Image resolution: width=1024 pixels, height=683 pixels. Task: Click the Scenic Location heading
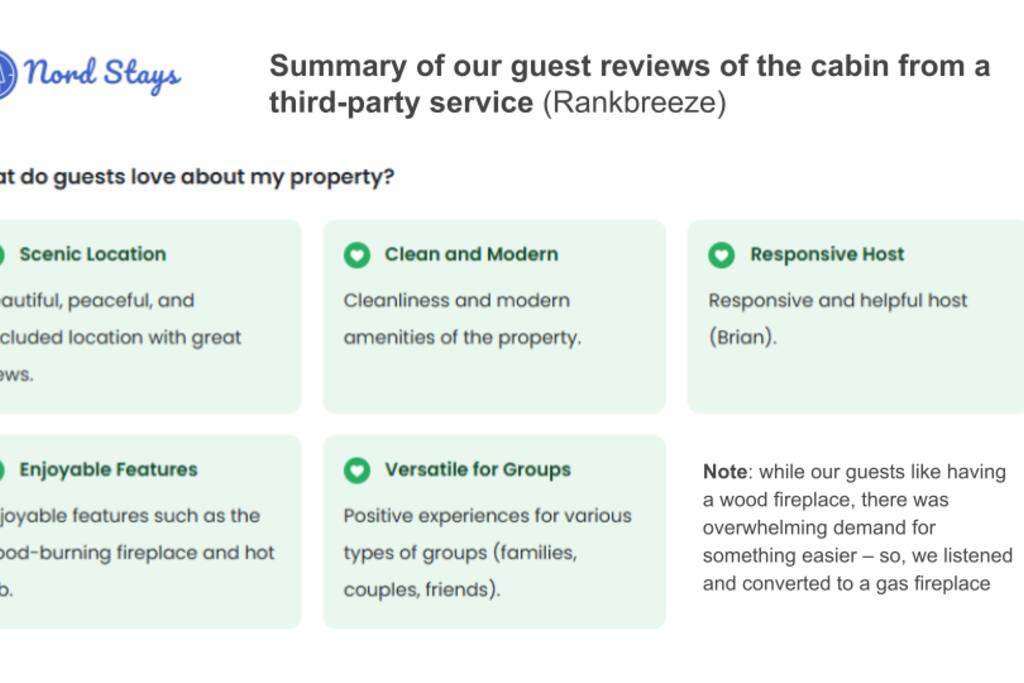click(93, 254)
